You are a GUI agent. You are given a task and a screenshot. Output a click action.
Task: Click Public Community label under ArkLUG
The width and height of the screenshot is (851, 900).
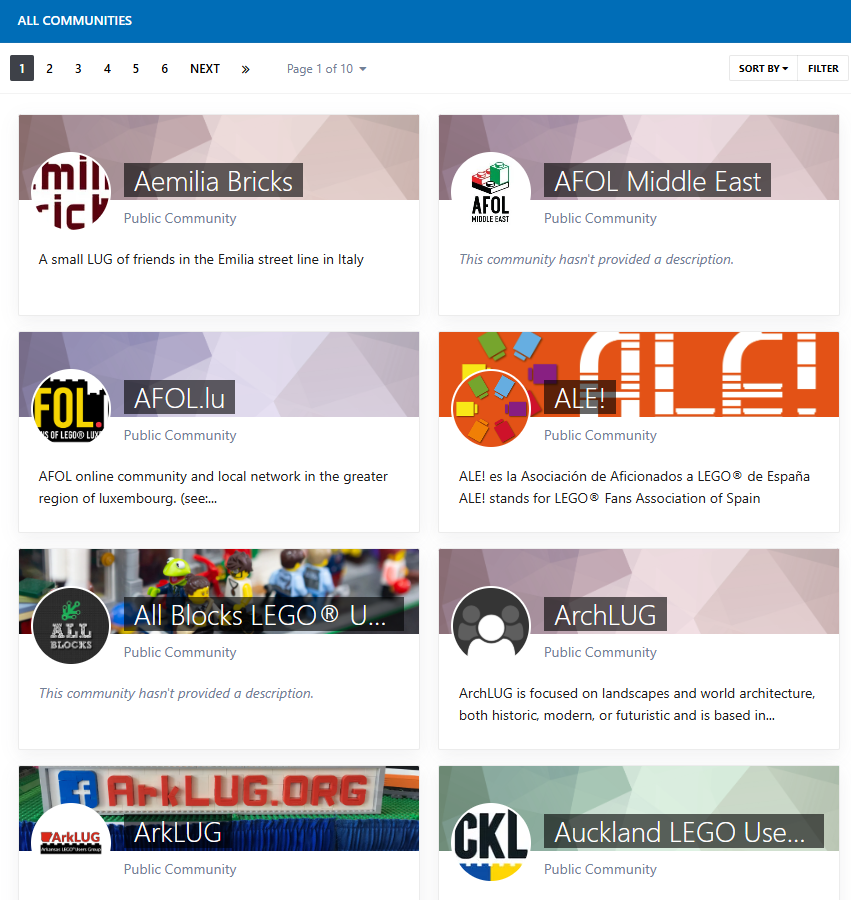point(180,870)
